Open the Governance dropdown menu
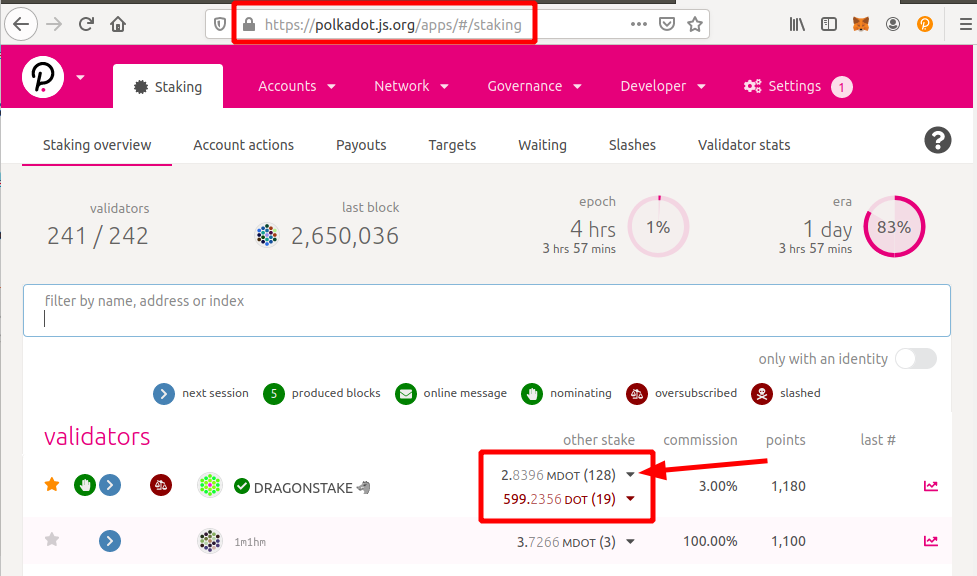This screenshot has height=576, width=977. pos(534,86)
